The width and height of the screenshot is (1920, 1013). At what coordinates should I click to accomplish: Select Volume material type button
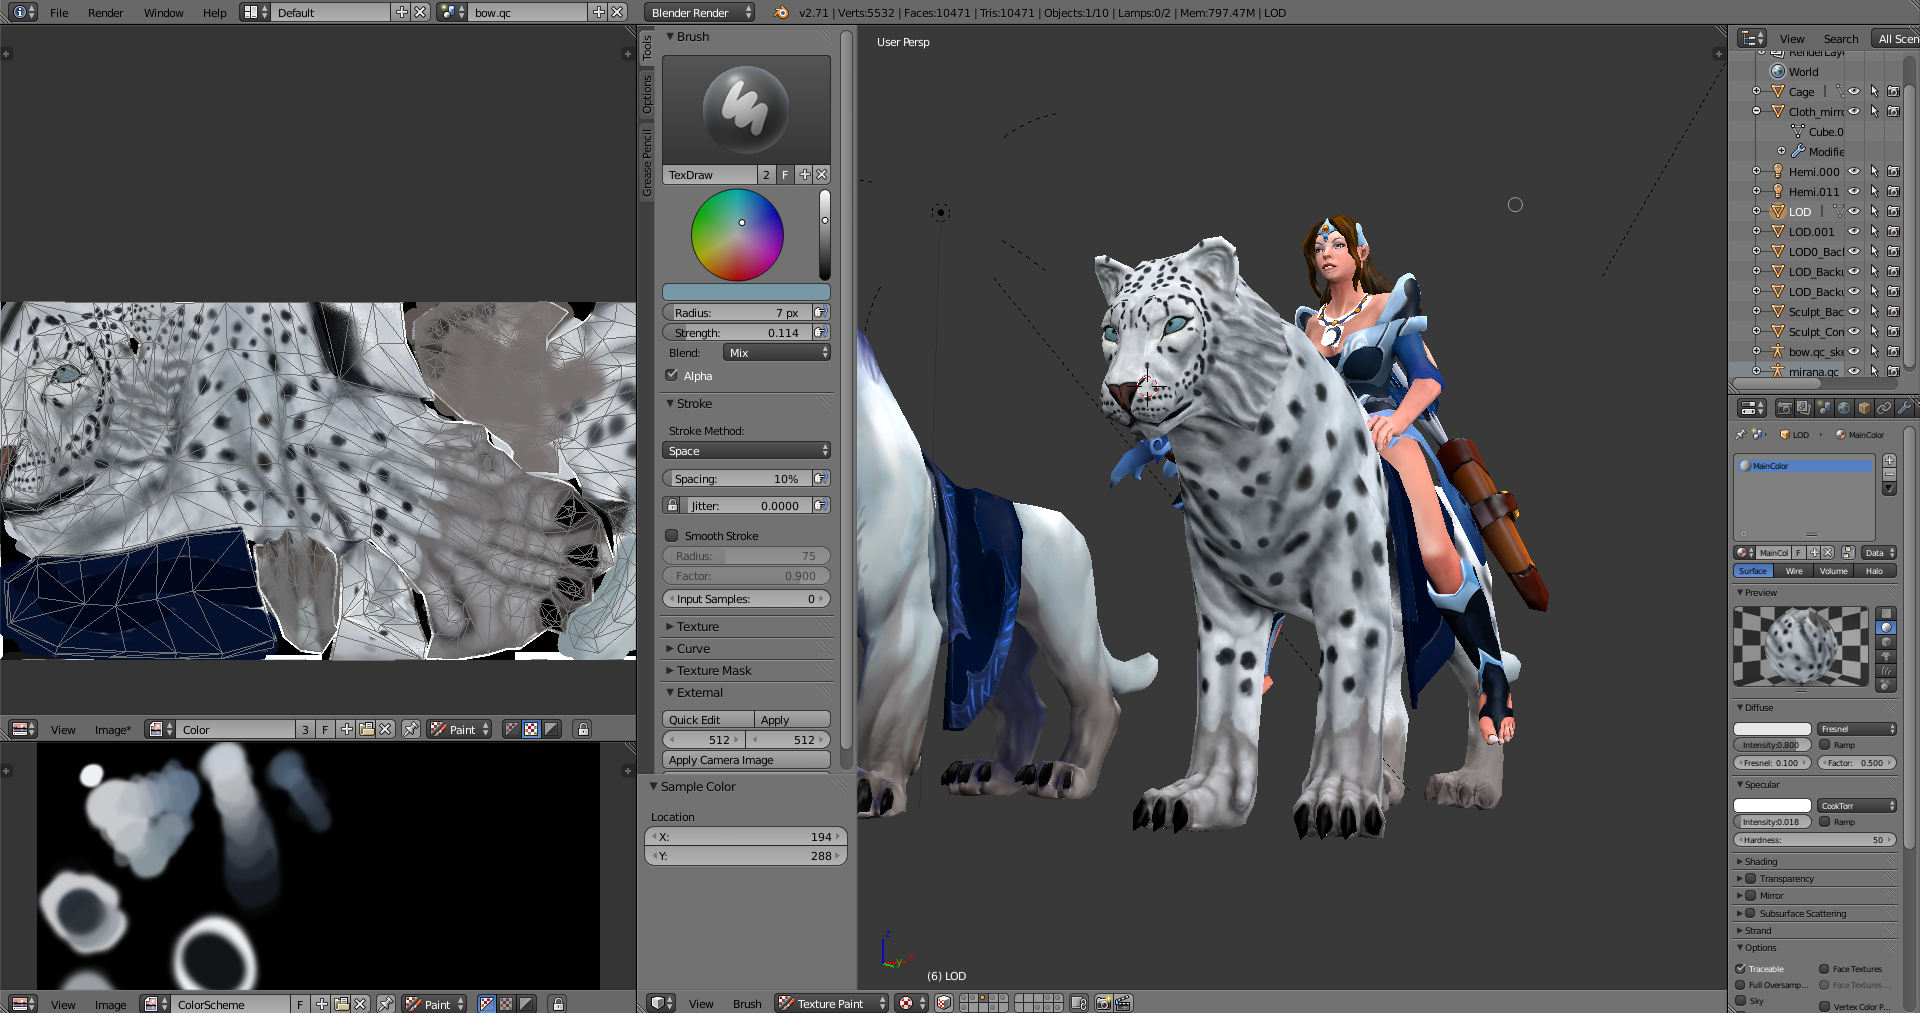[1834, 571]
